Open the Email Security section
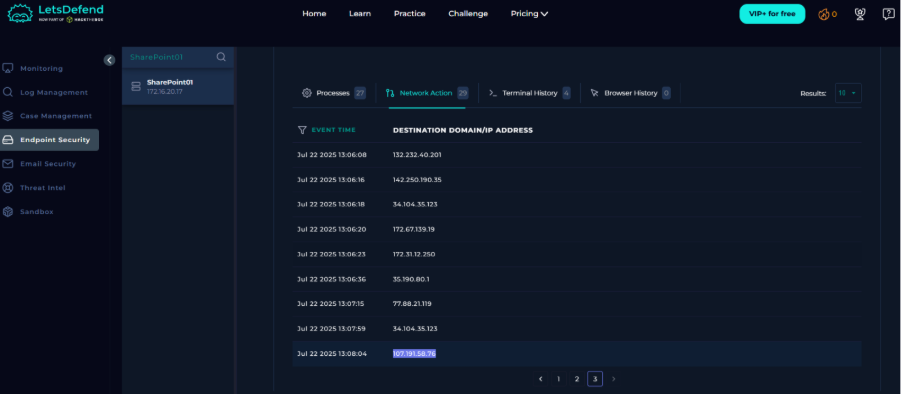 (48, 164)
